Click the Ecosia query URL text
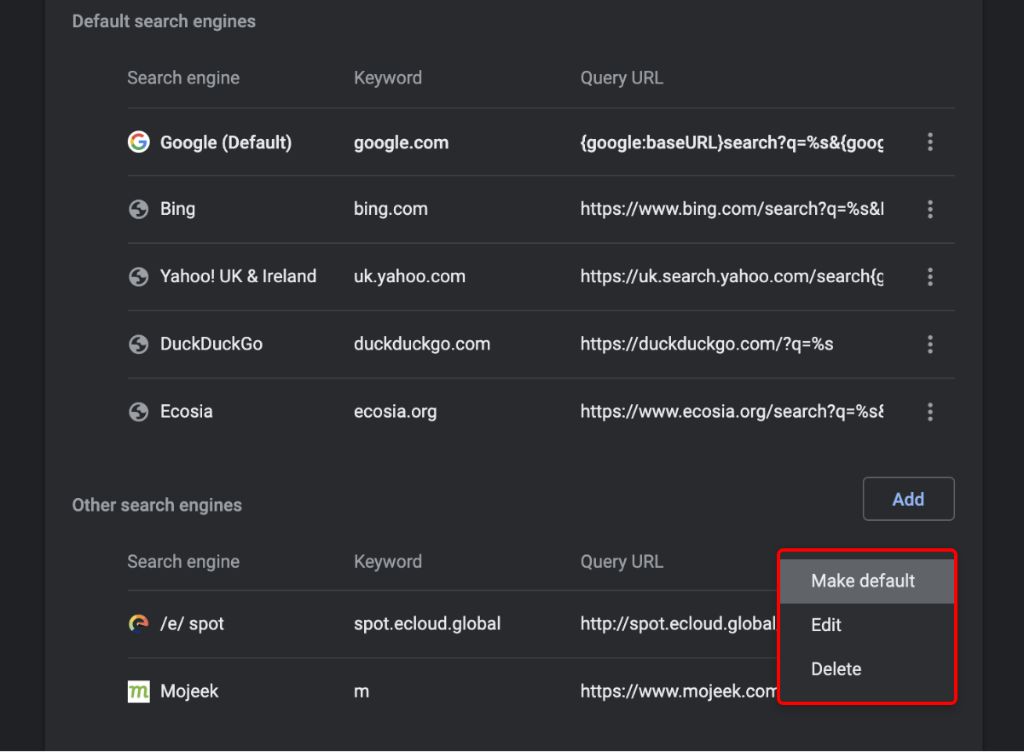This screenshot has height=752, width=1024. tap(731, 412)
